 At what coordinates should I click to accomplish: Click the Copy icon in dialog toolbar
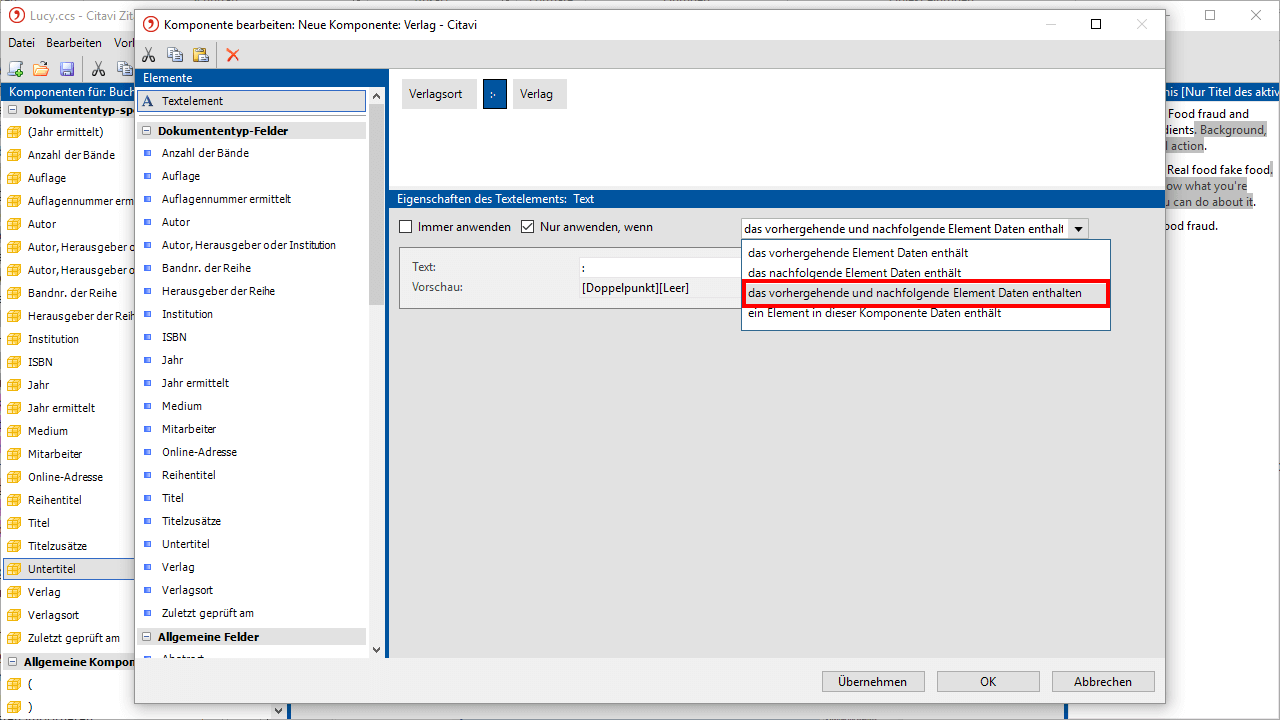click(175, 55)
